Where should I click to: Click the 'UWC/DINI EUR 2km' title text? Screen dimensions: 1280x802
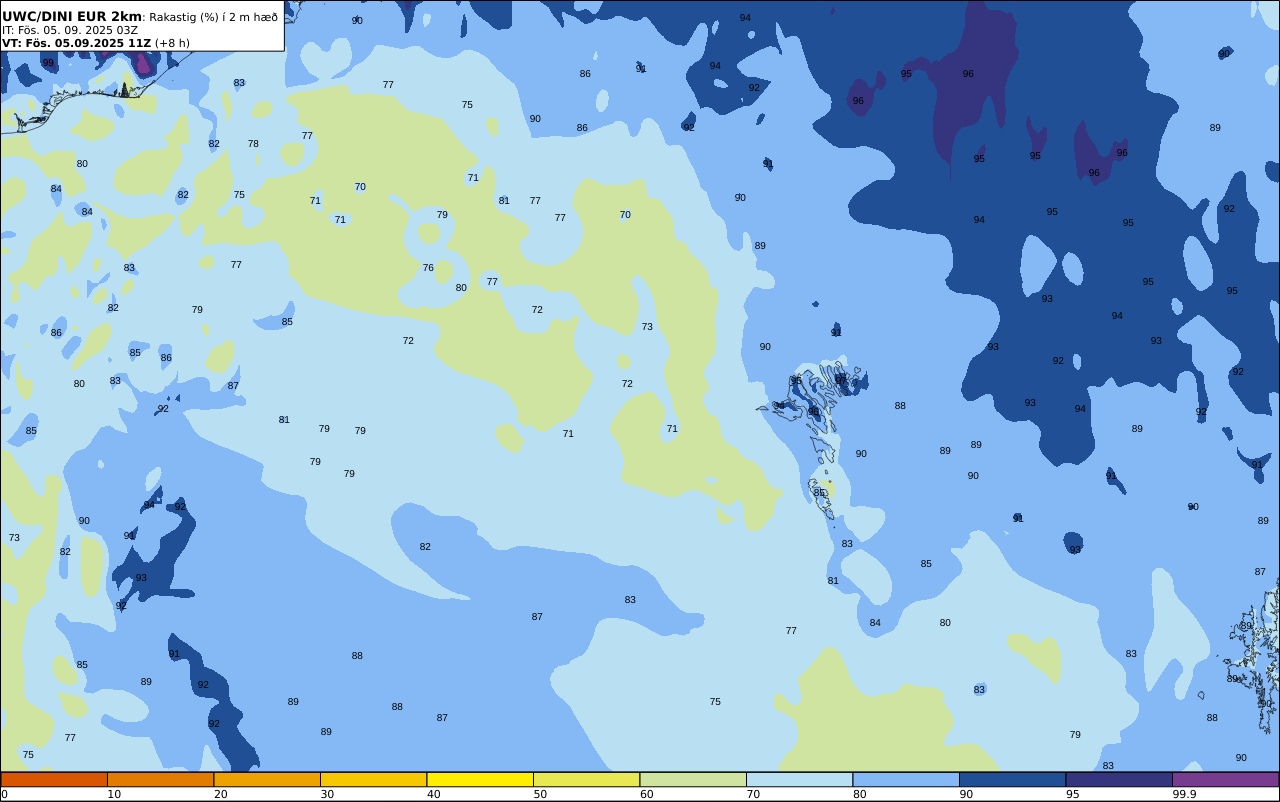click(72, 17)
